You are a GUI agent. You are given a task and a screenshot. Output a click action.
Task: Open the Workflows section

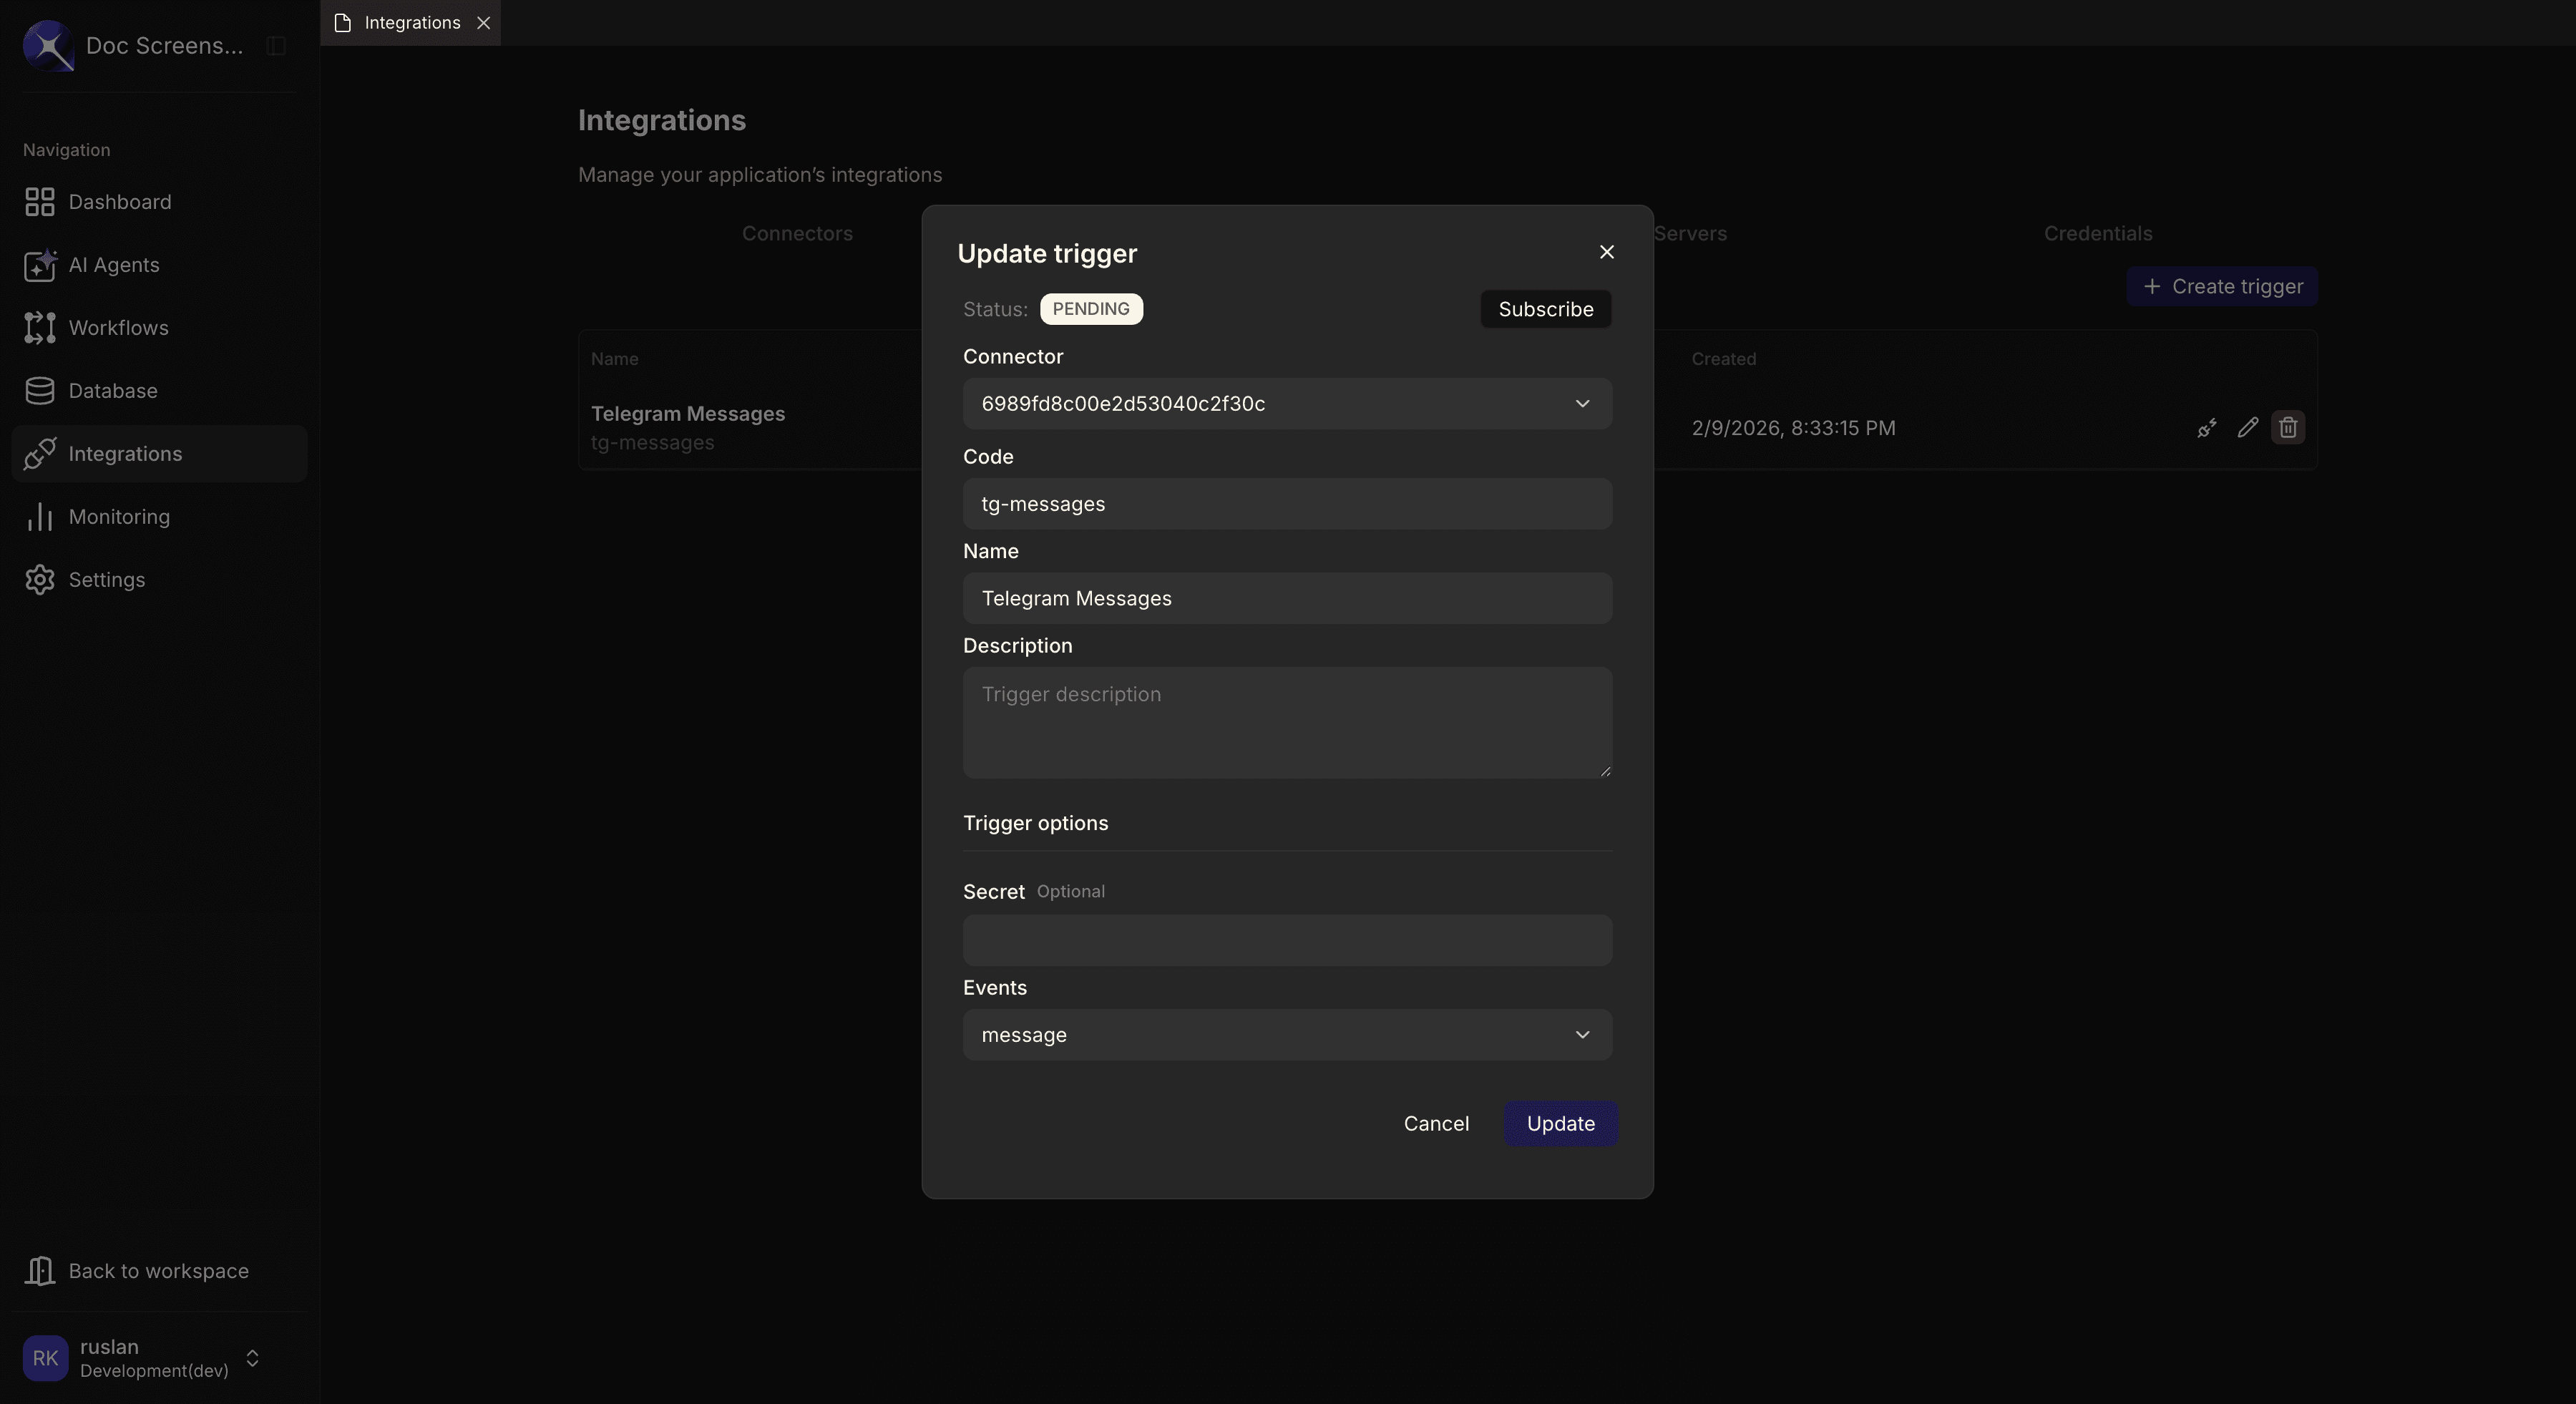tap(118, 328)
